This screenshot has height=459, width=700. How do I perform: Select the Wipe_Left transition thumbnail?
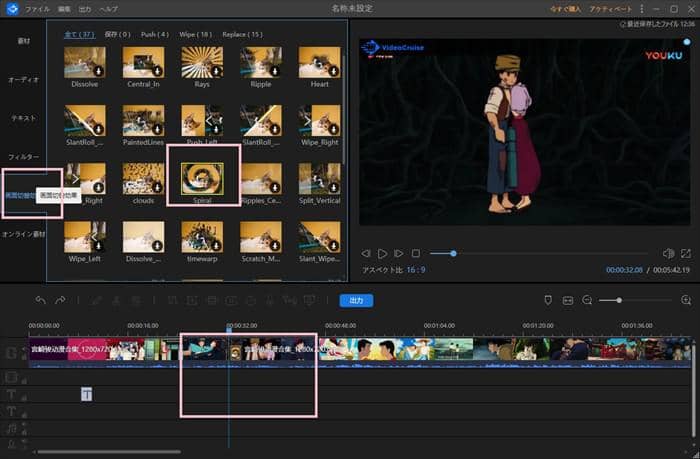coord(85,237)
